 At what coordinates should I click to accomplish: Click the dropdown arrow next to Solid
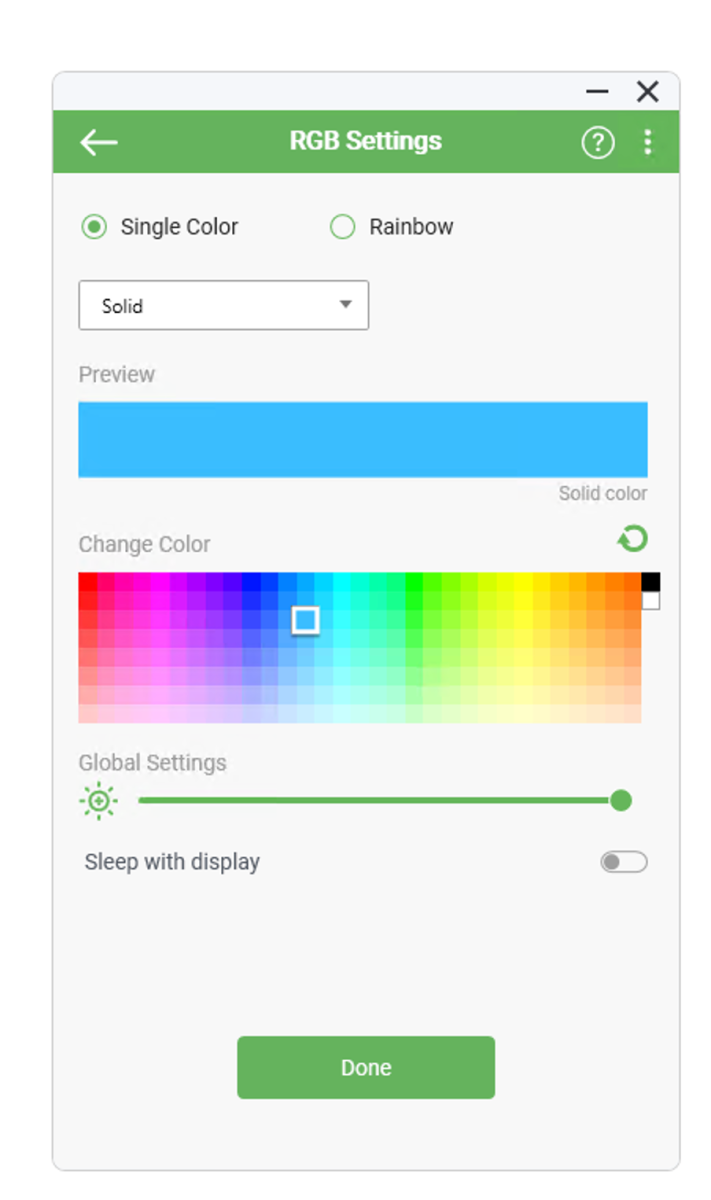point(346,304)
